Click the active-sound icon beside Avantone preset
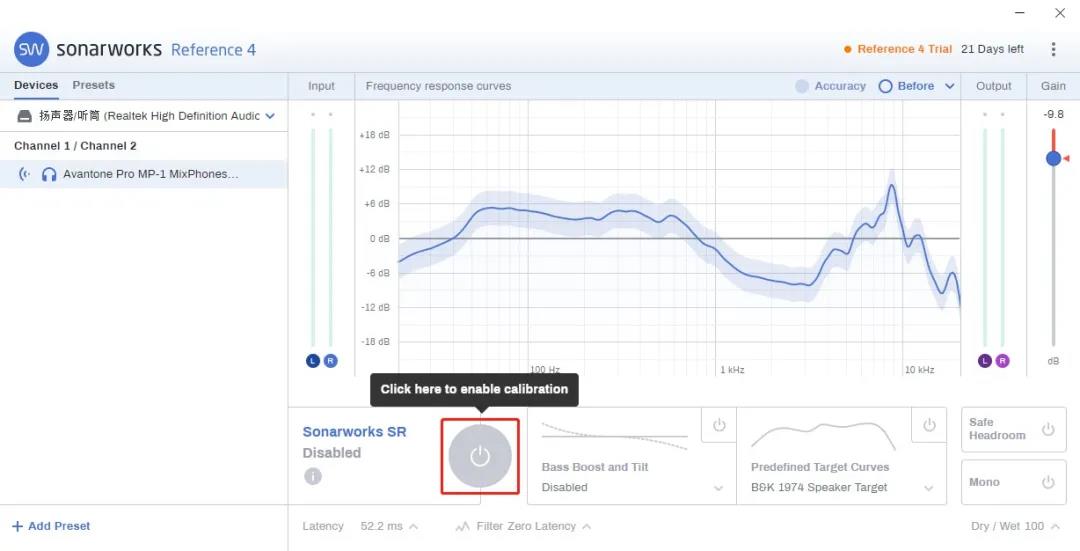The height and width of the screenshot is (551, 1080). click(x=25, y=174)
